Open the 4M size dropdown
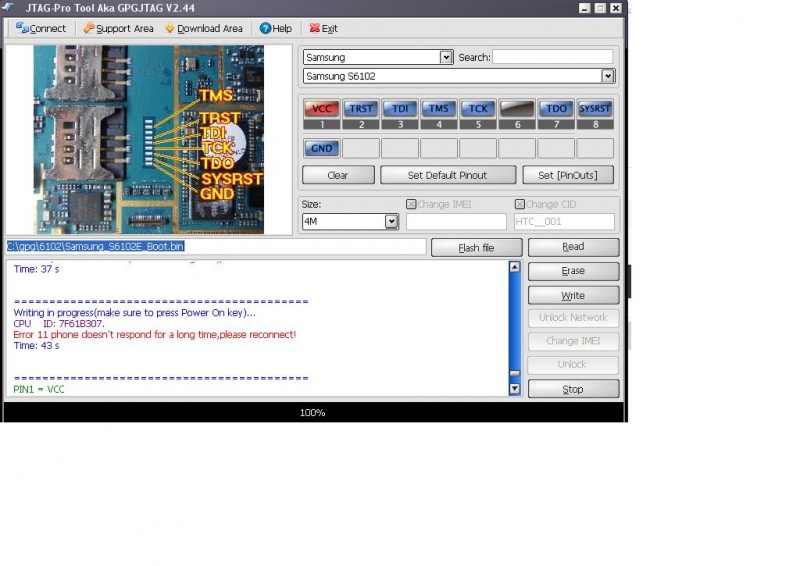 (x=391, y=222)
